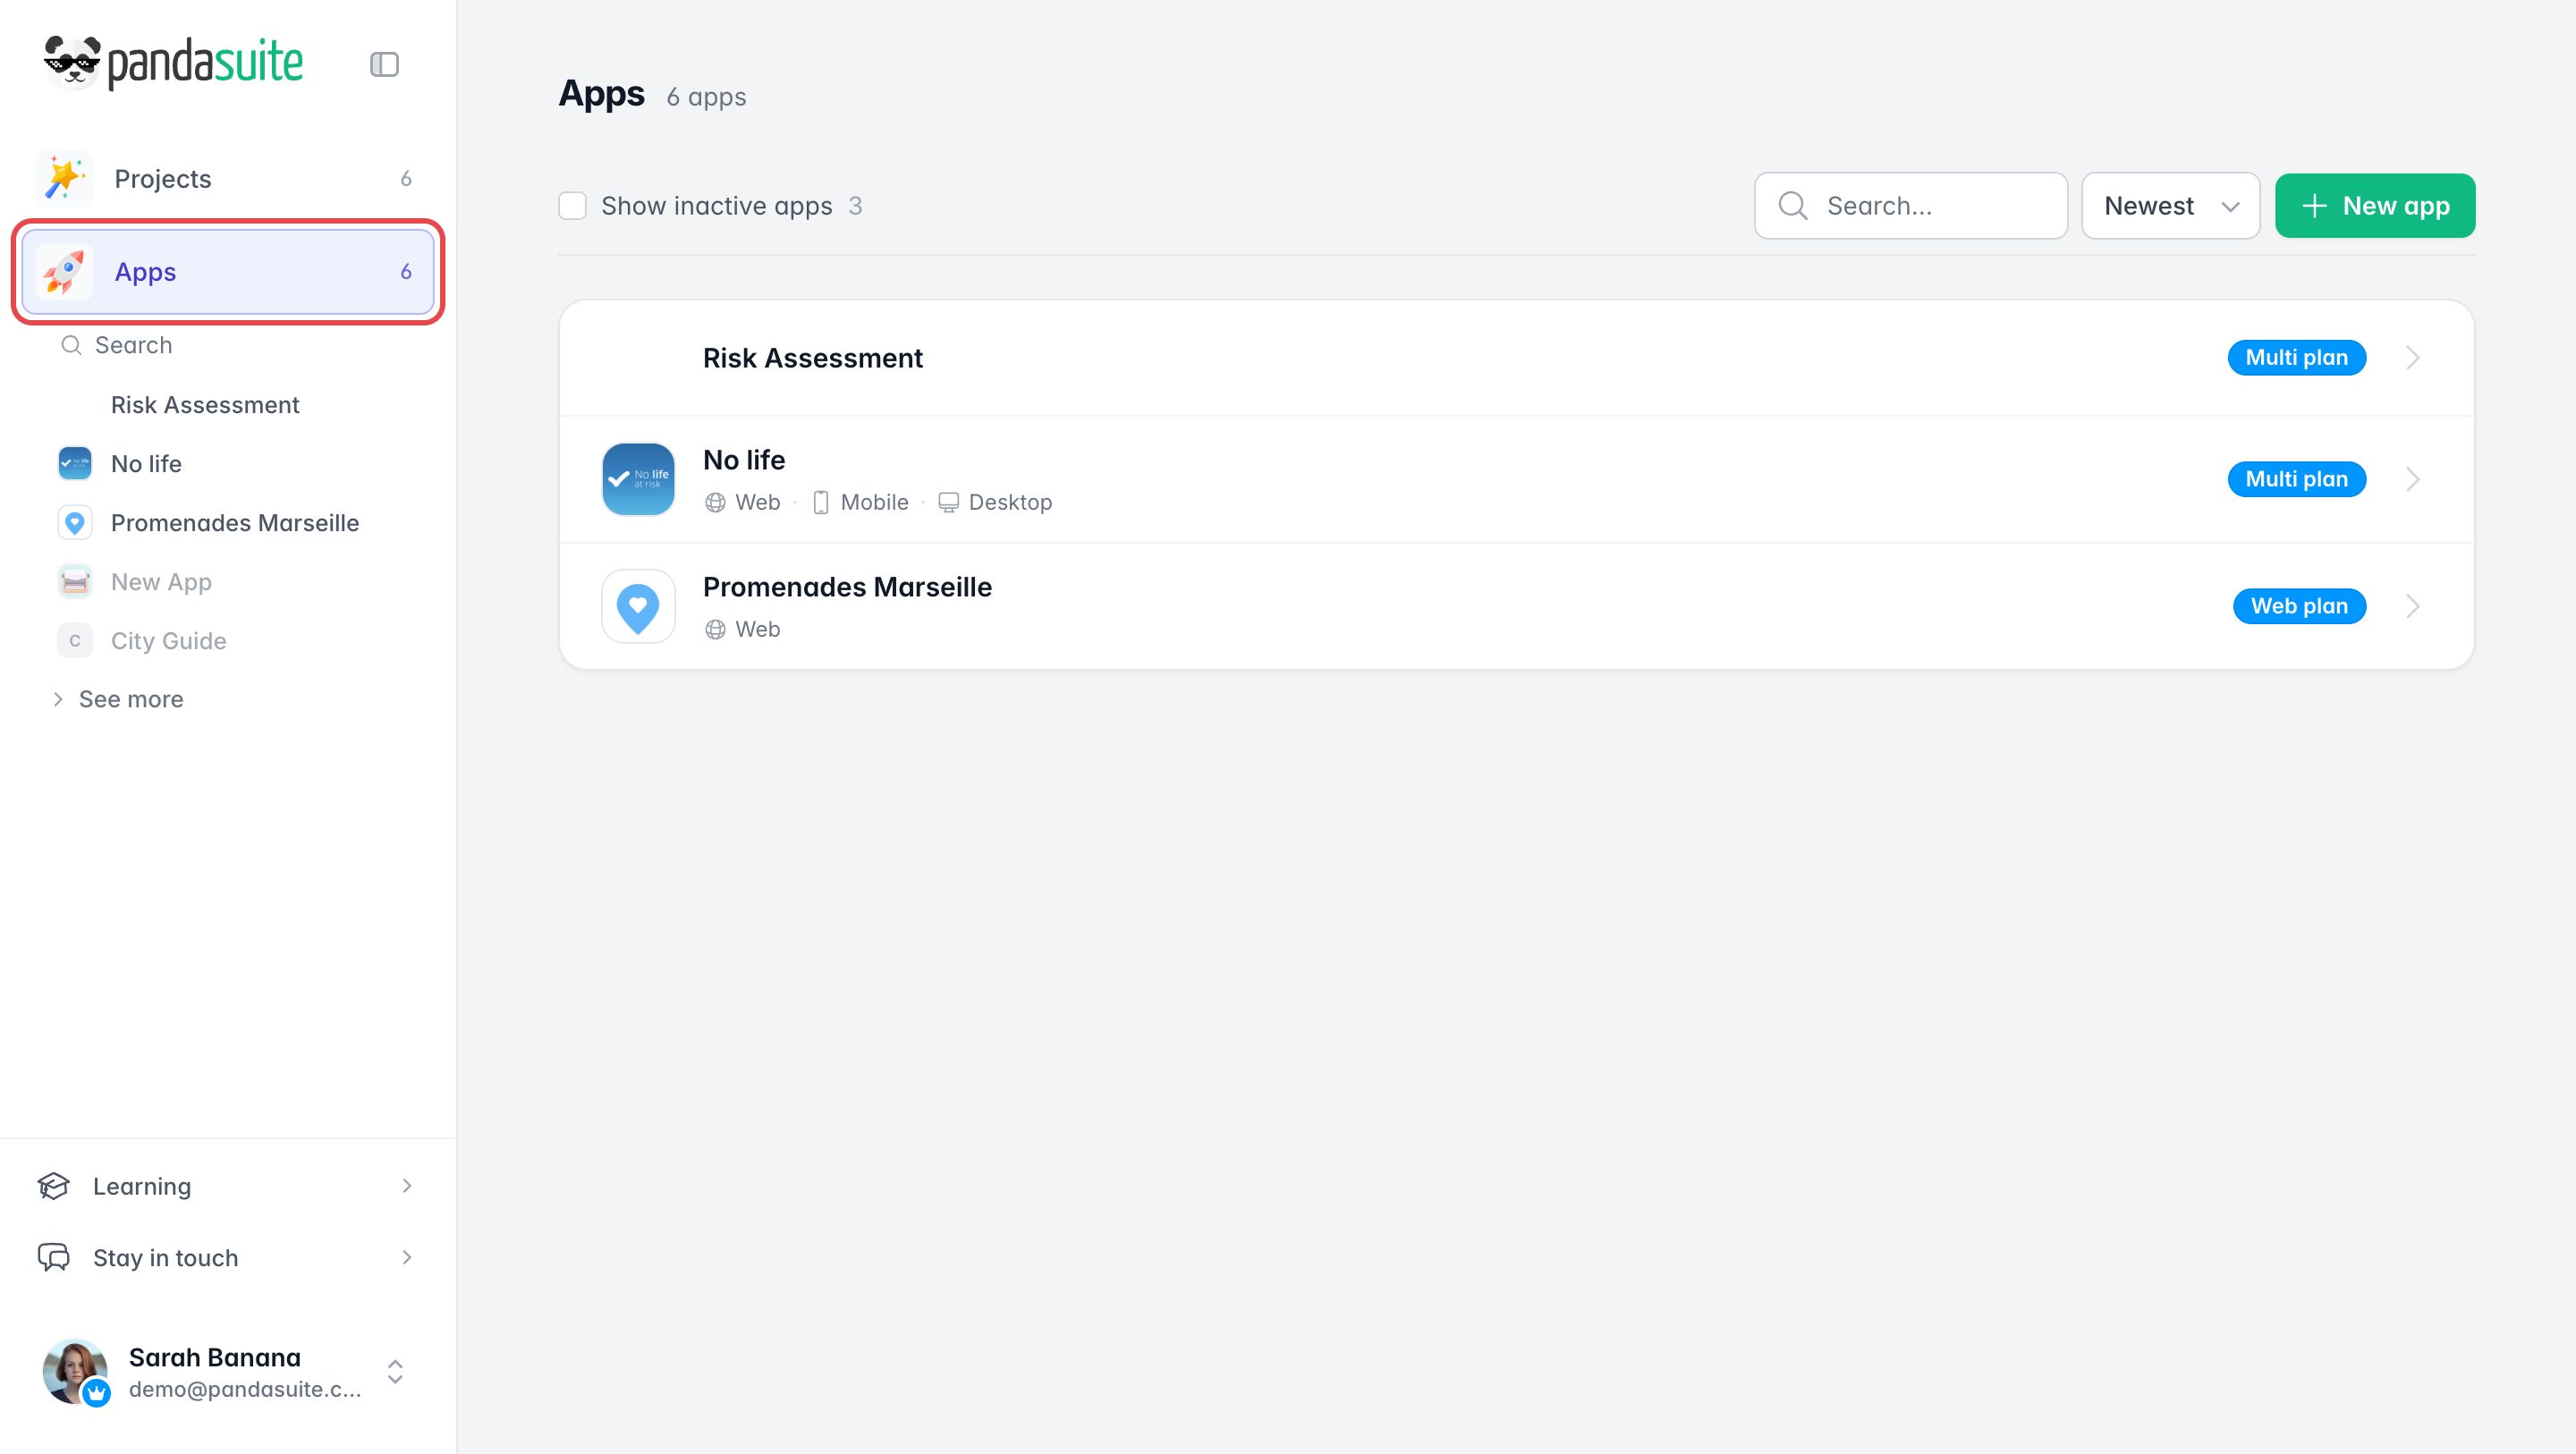
Task: Click Sarah Banana's avatar photo
Action: 75,1372
